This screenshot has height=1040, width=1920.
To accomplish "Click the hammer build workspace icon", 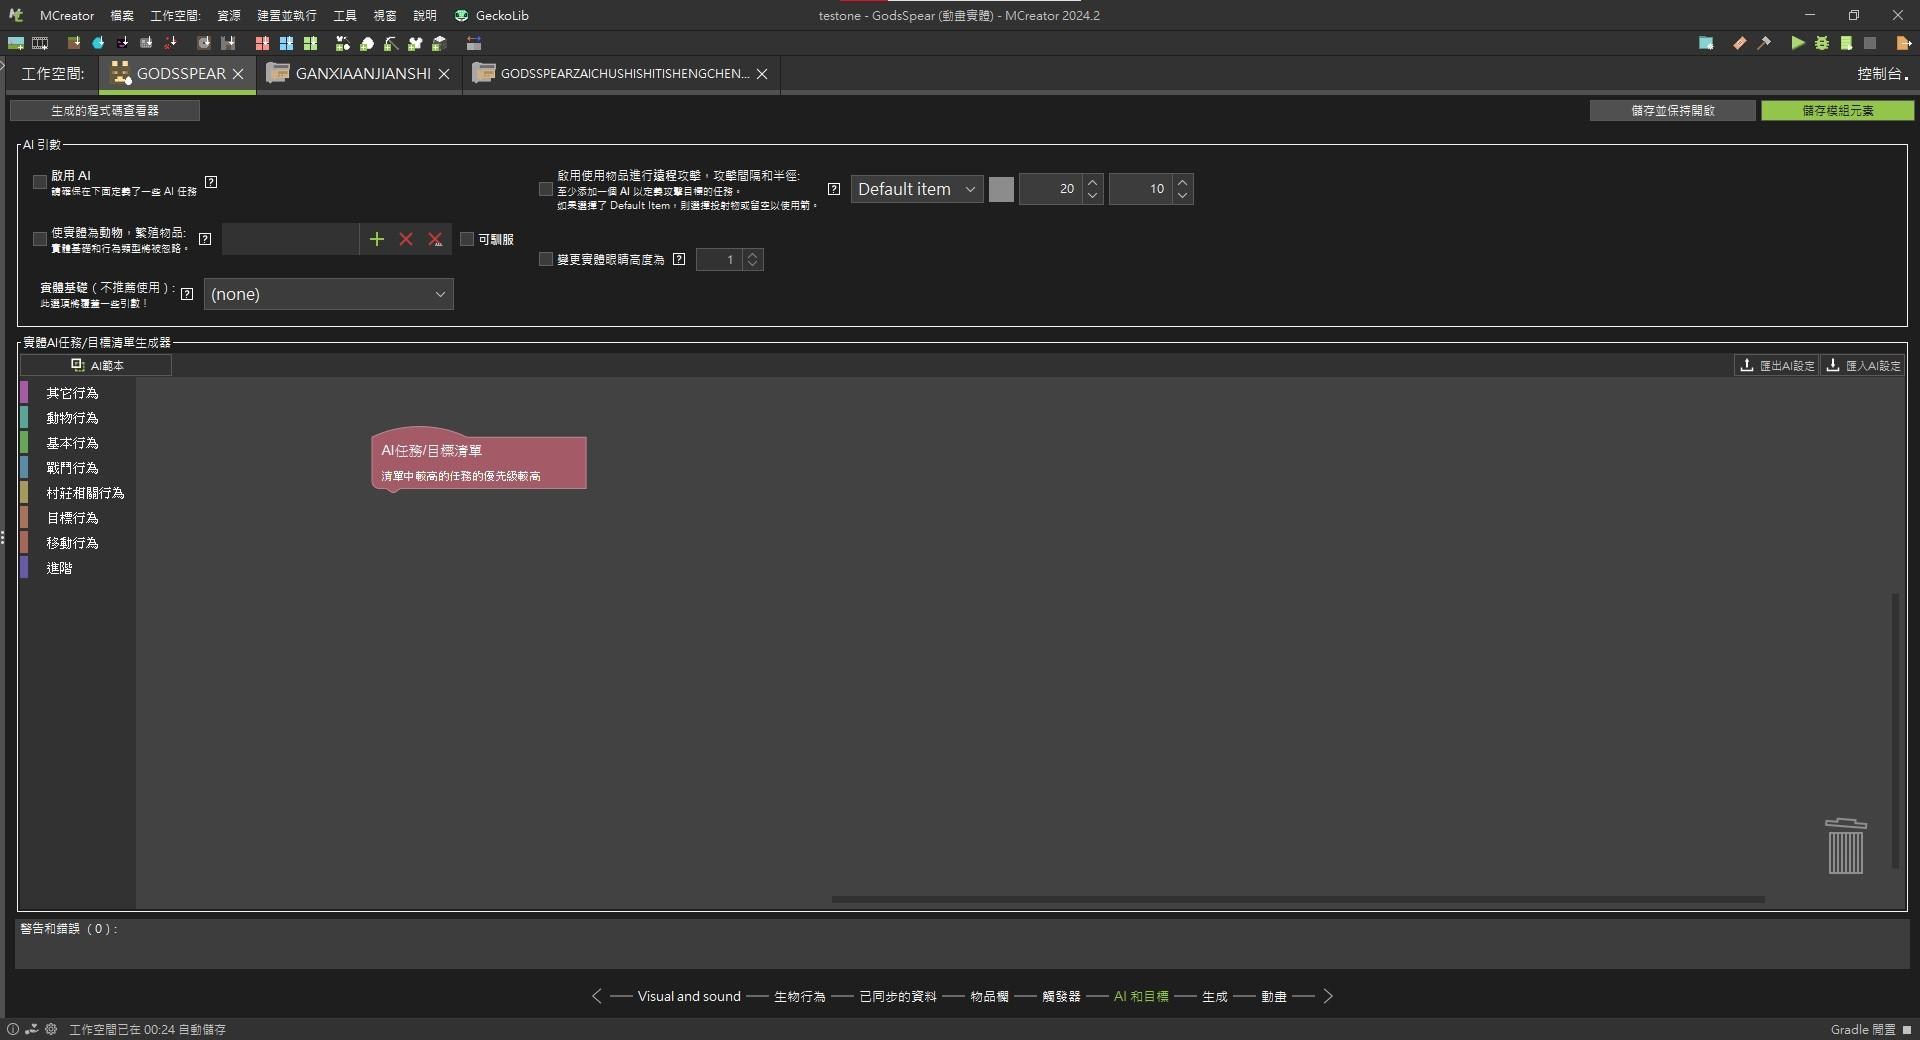I will 1764,43.
